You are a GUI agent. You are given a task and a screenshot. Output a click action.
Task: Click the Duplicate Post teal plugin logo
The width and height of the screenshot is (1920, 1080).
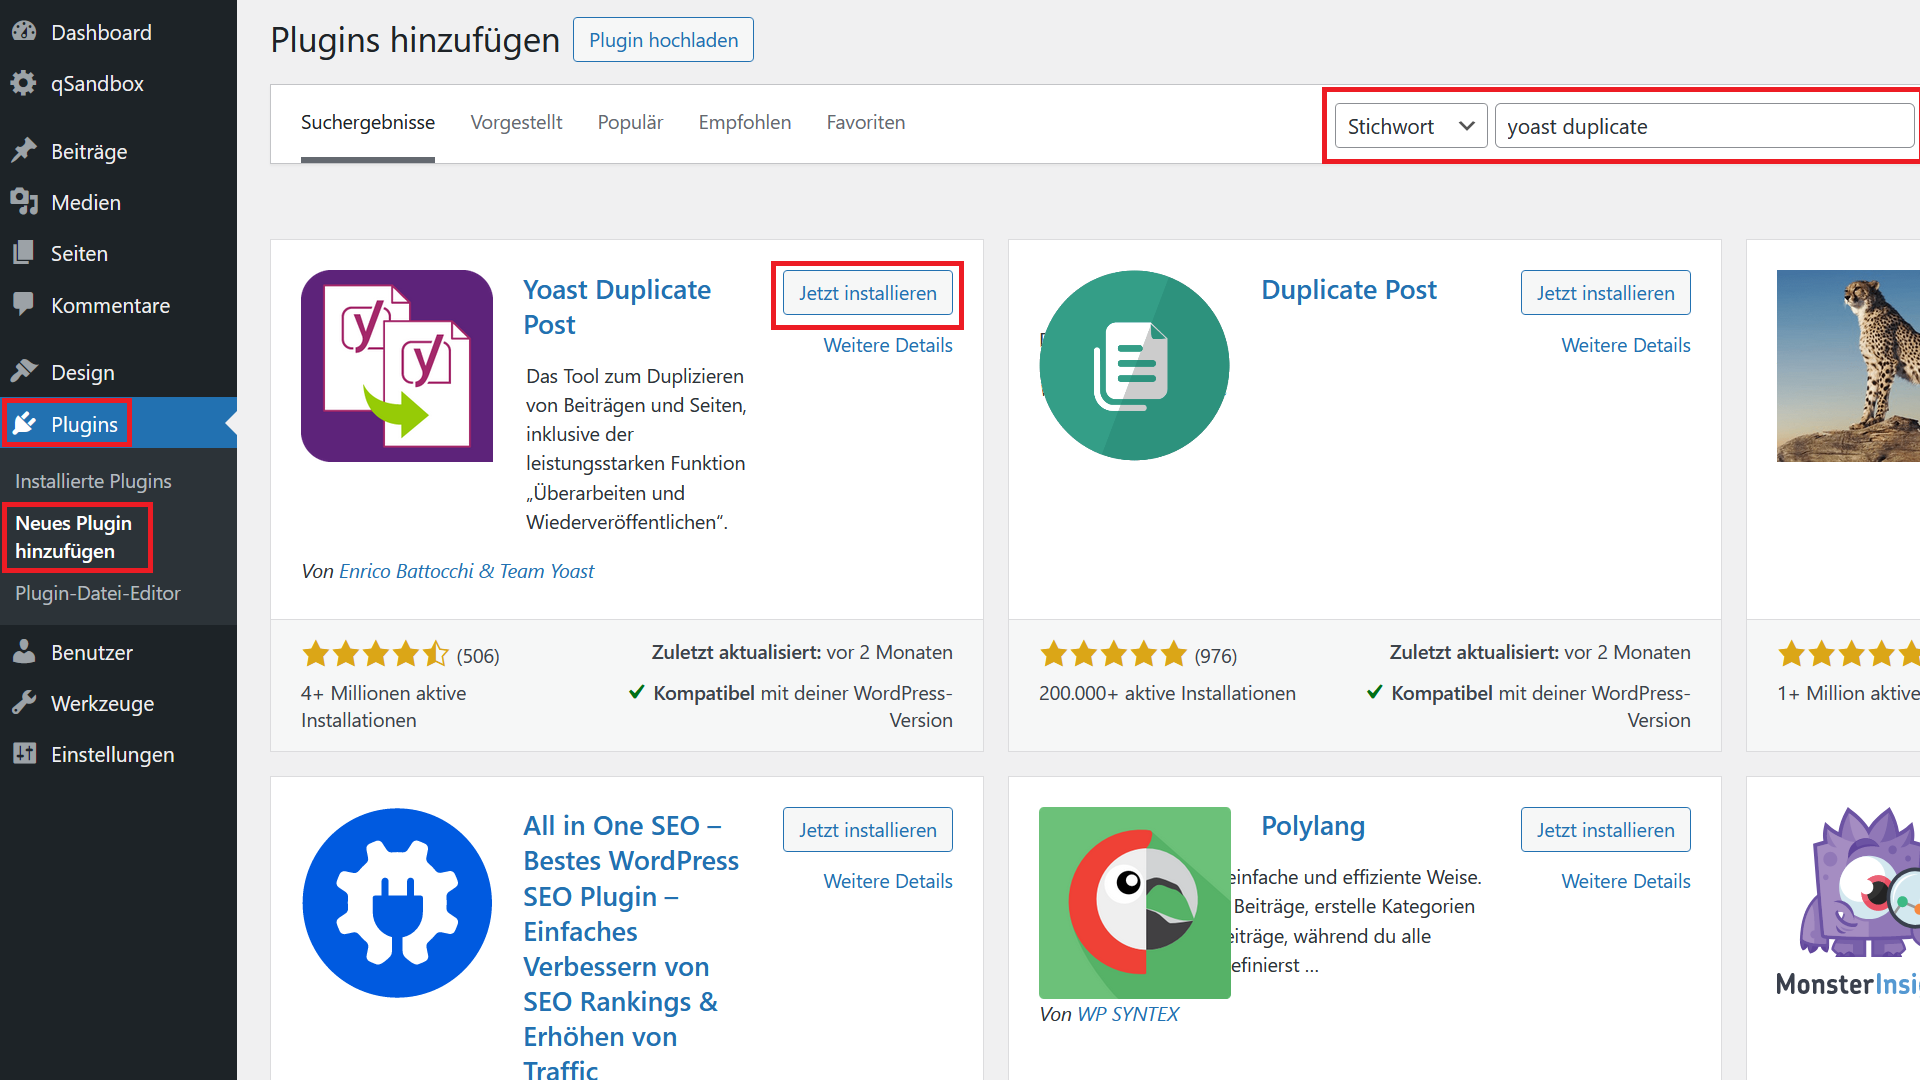point(1135,366)
